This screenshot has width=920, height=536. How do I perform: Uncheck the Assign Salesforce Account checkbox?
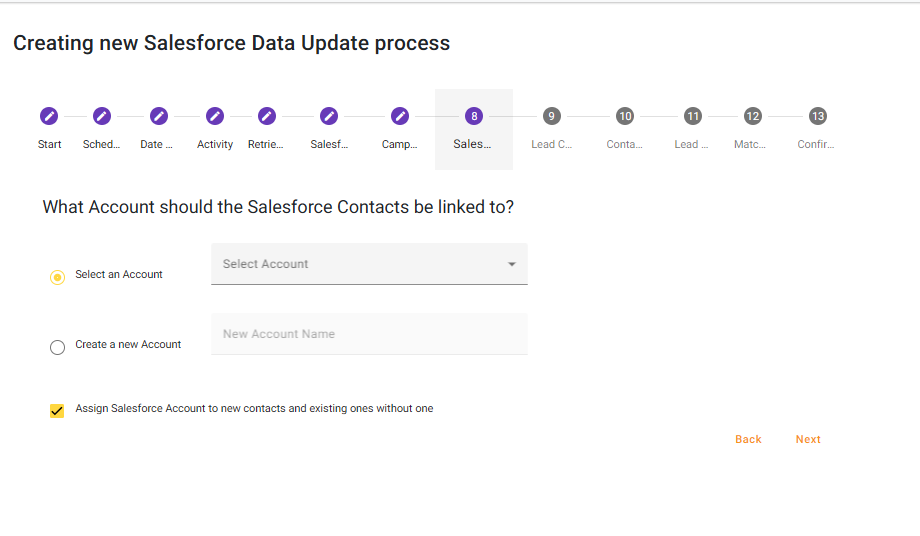(x=57, y=410)
